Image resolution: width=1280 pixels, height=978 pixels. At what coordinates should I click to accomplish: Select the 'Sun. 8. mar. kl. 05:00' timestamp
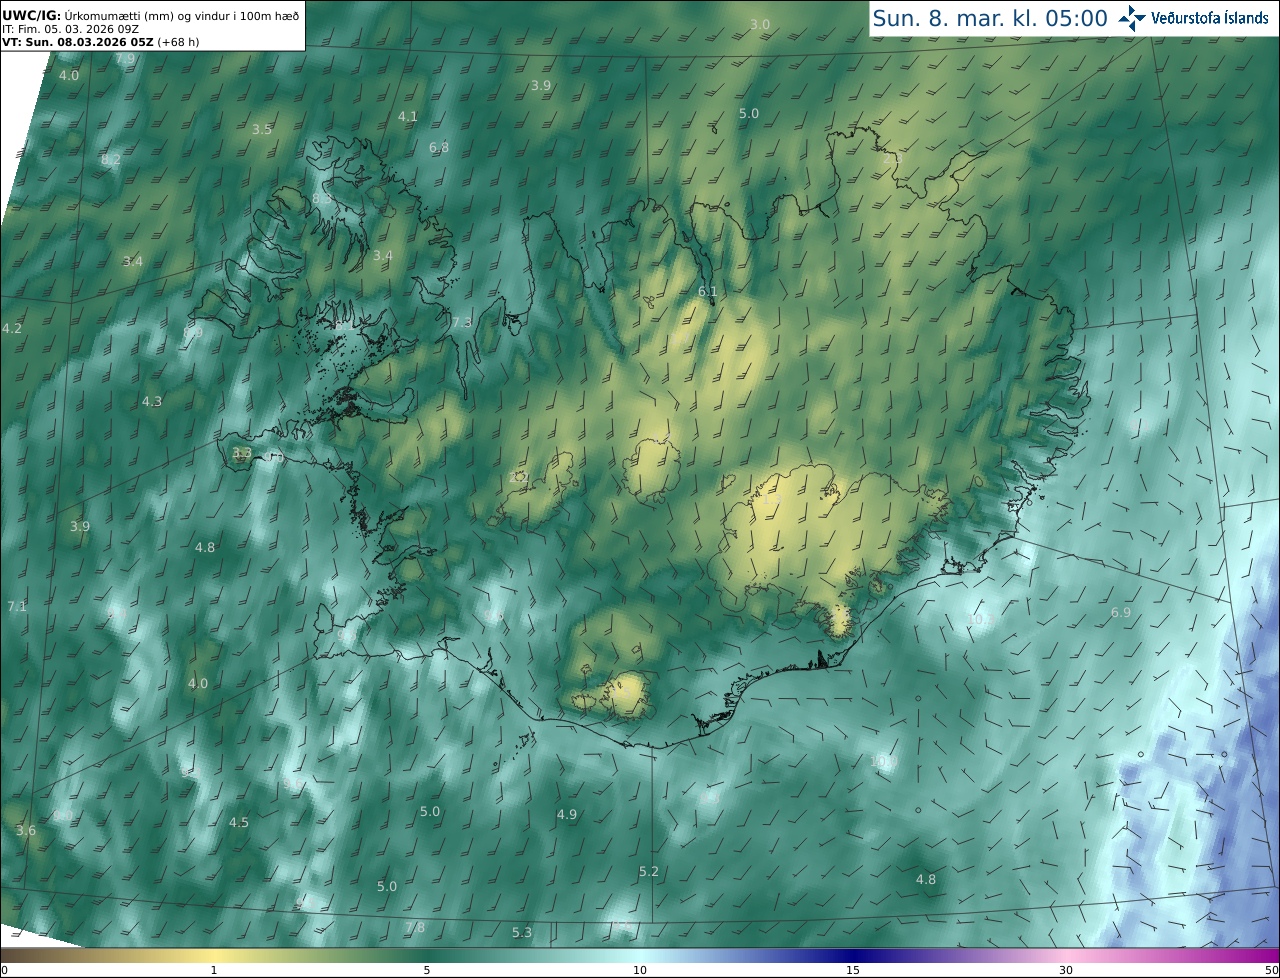point(990,18)
